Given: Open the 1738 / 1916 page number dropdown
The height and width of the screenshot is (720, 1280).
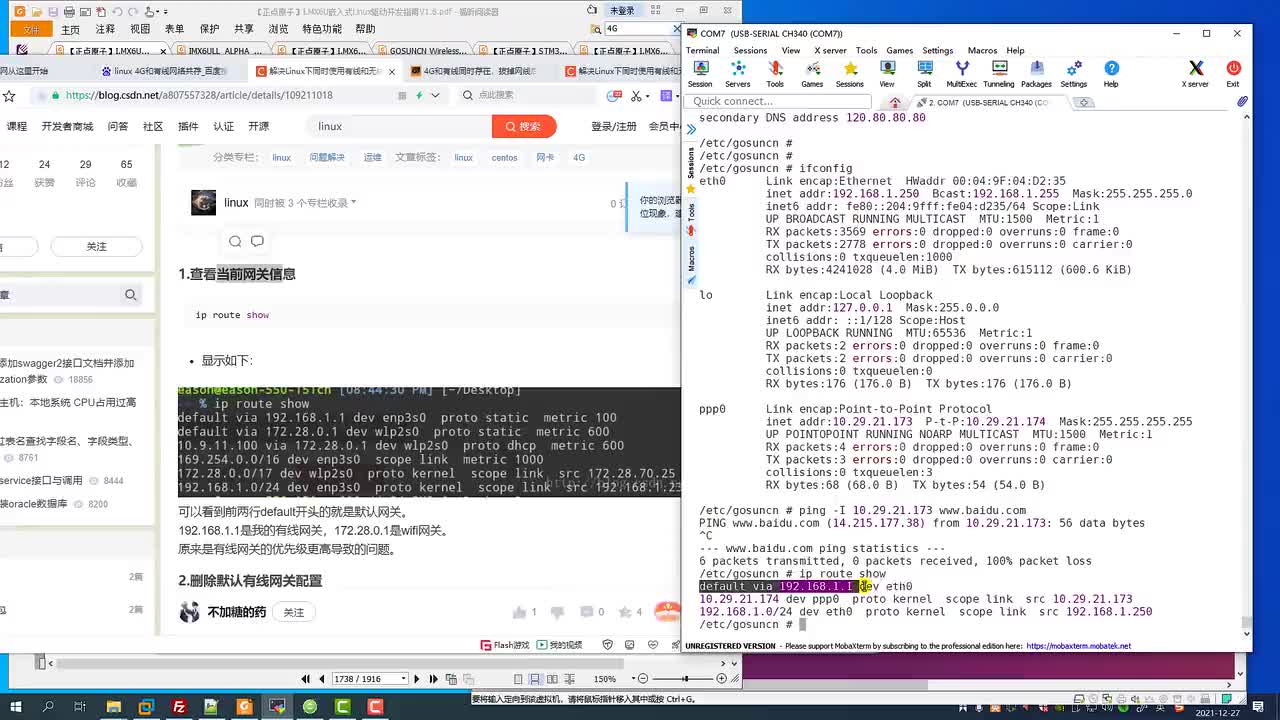Looking at the screenshot, I should click(x=403, y=679).
